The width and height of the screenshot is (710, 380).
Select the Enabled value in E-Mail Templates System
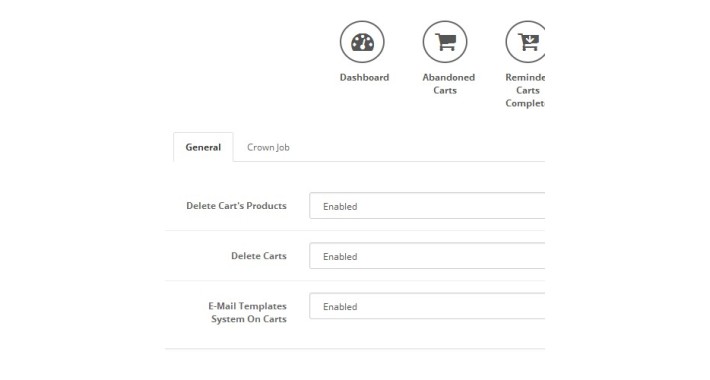[x=340, y=307]
